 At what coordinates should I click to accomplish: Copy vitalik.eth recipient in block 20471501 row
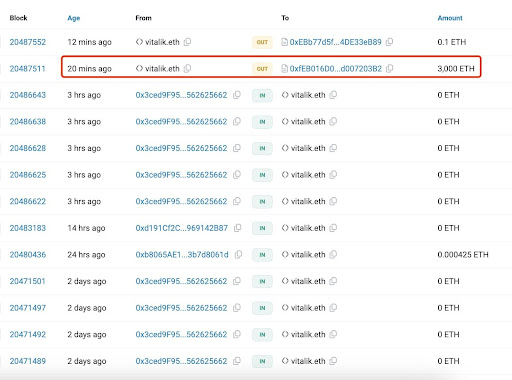tap(333, 281)
